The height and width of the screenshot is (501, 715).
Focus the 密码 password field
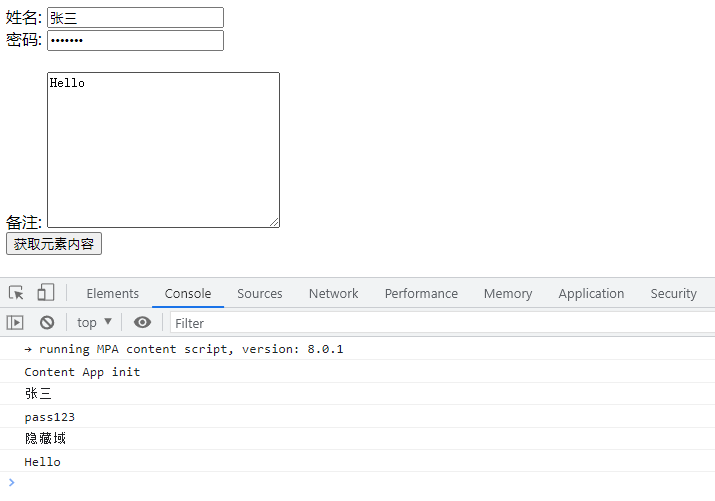pos(135,40)
